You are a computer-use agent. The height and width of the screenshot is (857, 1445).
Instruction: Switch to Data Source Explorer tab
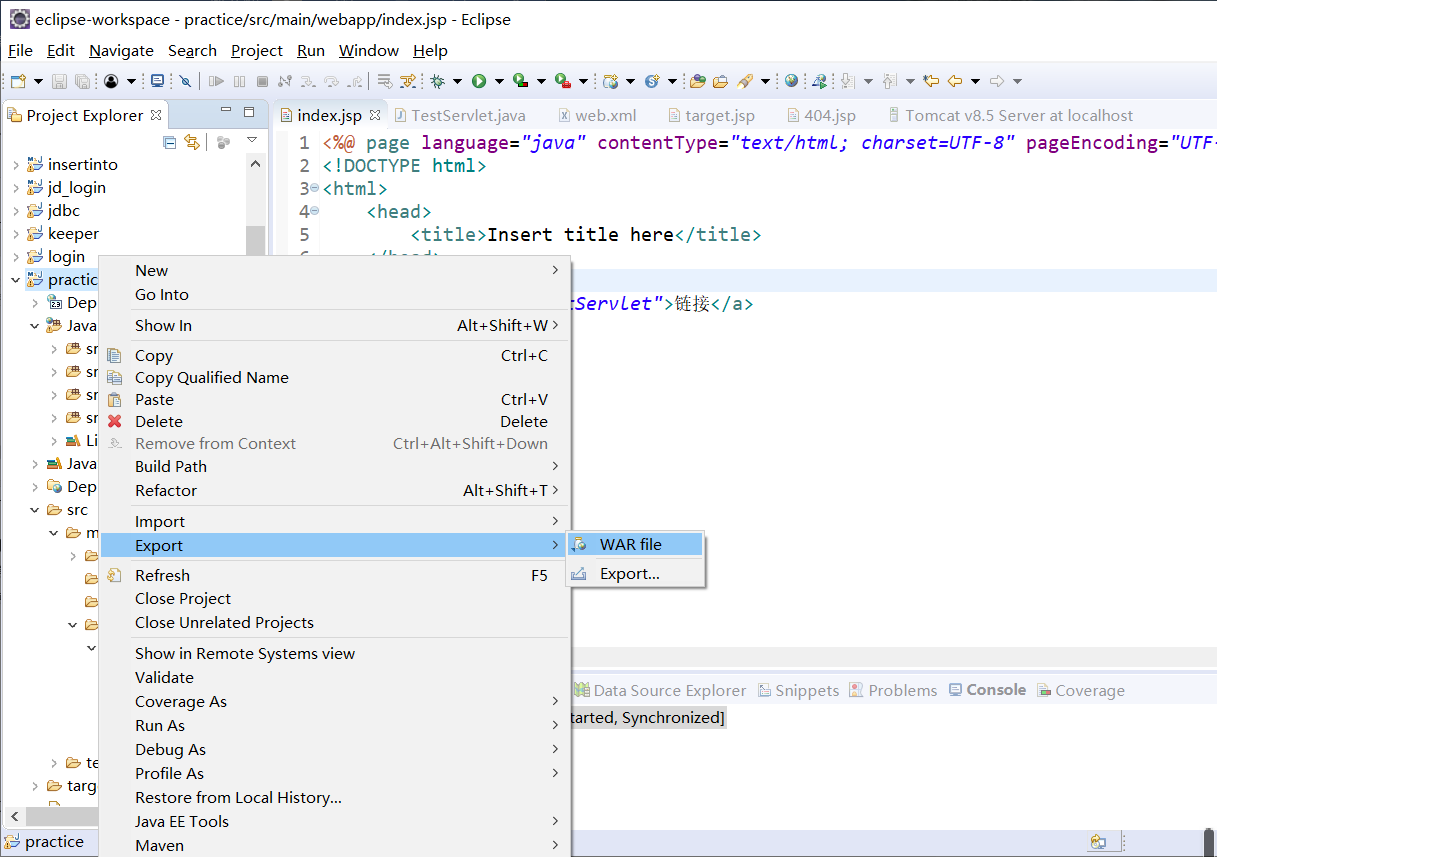(660, 690)
